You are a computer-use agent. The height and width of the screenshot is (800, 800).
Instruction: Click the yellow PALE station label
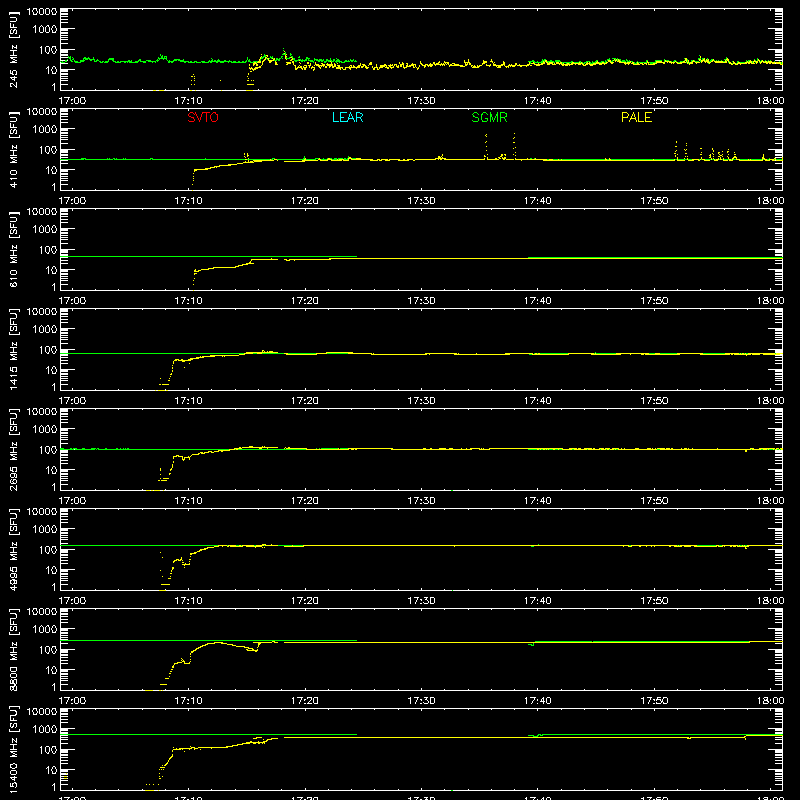pyautogui.click(x=636, y=117)
